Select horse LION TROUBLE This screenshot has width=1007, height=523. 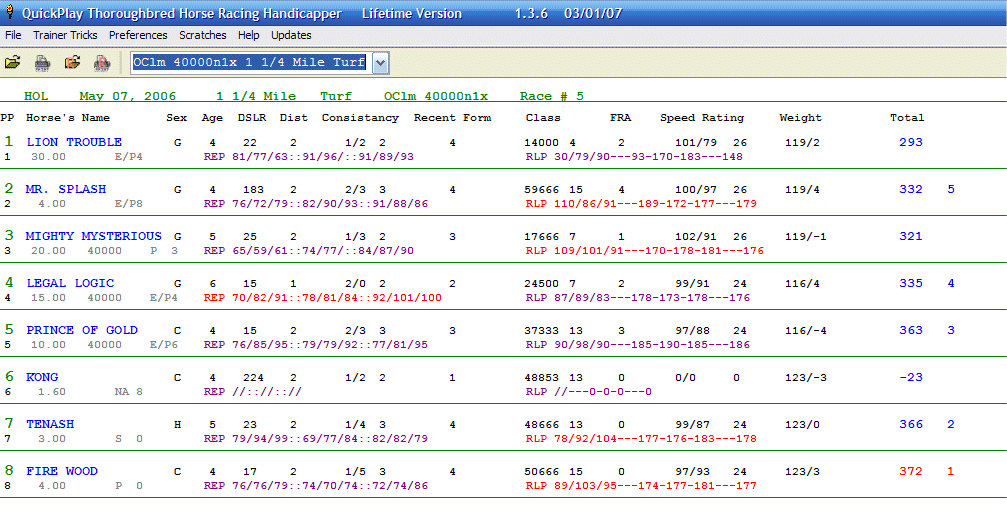pos(74,142)
